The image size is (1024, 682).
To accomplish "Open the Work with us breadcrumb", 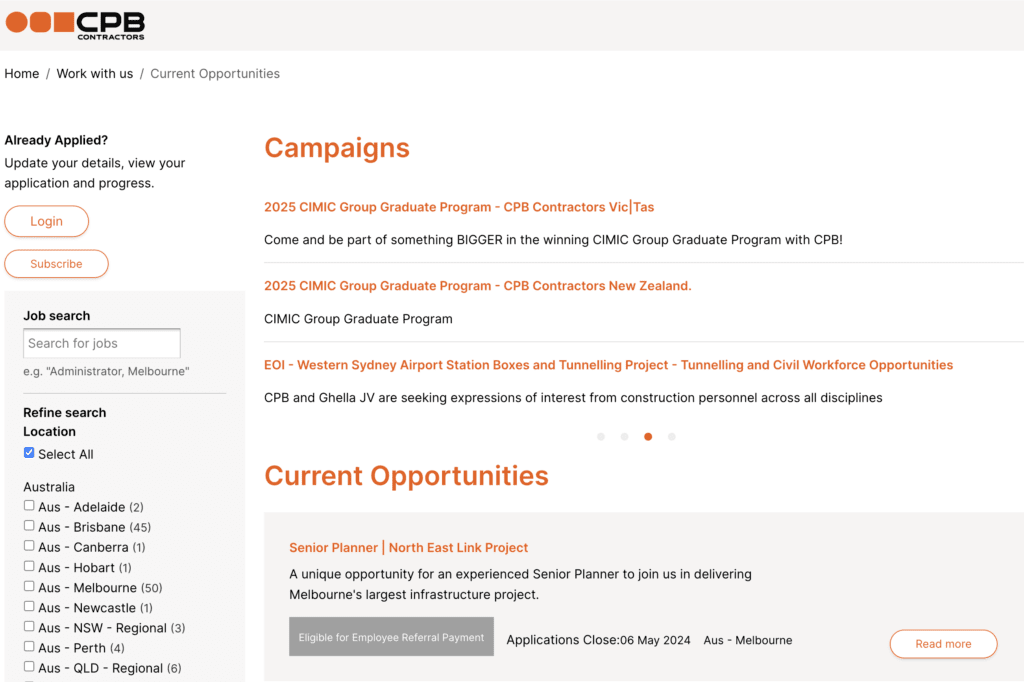I will pos(95,74).
